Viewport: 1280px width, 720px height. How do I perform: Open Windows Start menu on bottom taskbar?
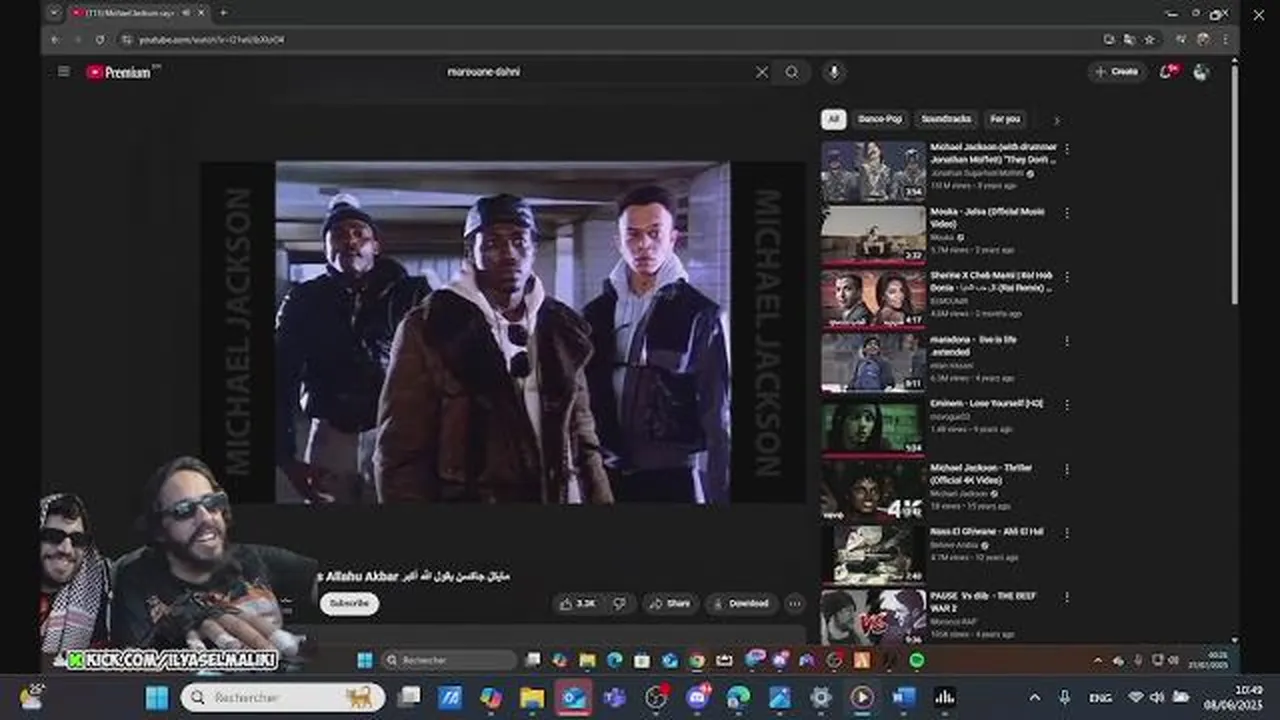[157, 697]
